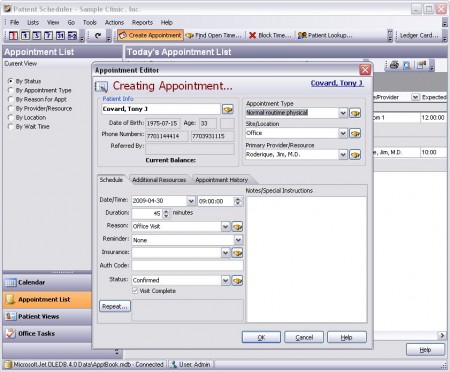450x372 pixels.
Task: Select By Status radio button
Action: (x=11, y=81)
